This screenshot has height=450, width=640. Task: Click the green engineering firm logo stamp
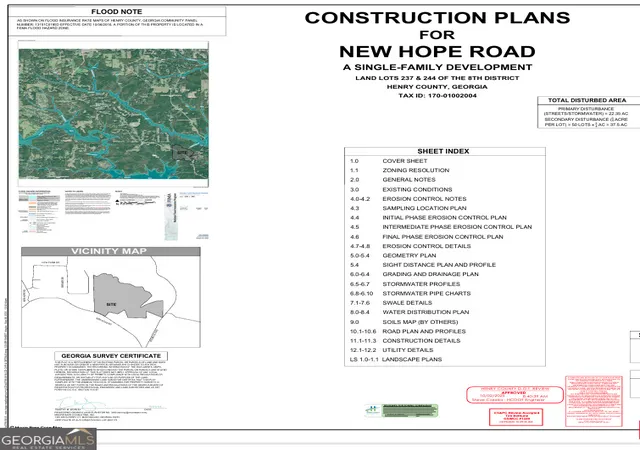[x=401, y=410]
